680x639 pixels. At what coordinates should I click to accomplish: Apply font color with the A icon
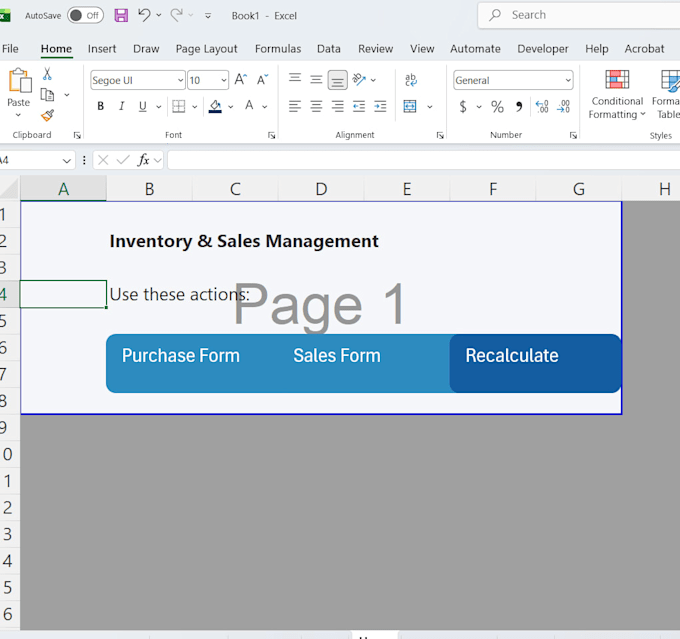[249, 106]
